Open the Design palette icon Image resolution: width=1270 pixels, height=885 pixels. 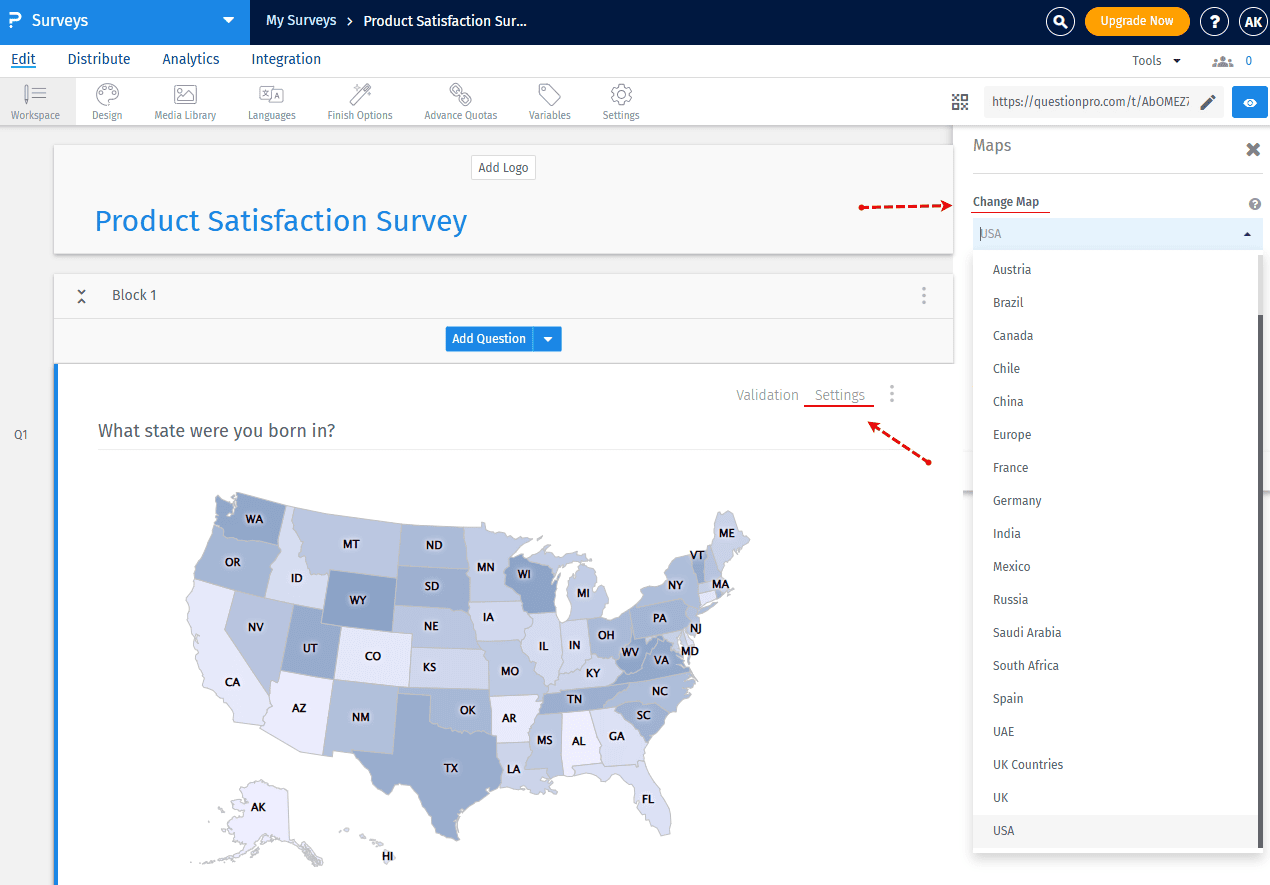click(106, 100)
